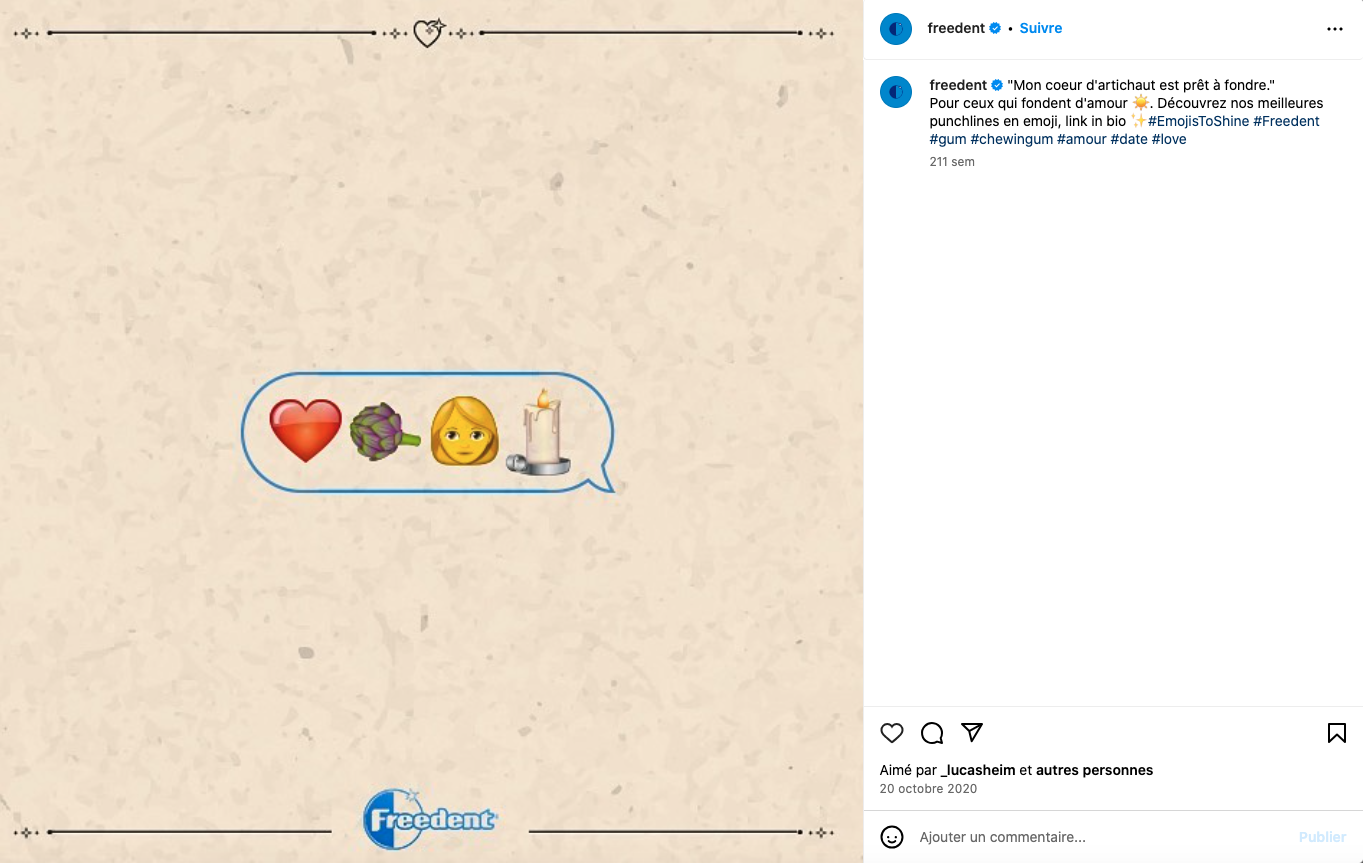Share the post using paper plane icon
Viewport: 1363px width, 863px height.
972,733
